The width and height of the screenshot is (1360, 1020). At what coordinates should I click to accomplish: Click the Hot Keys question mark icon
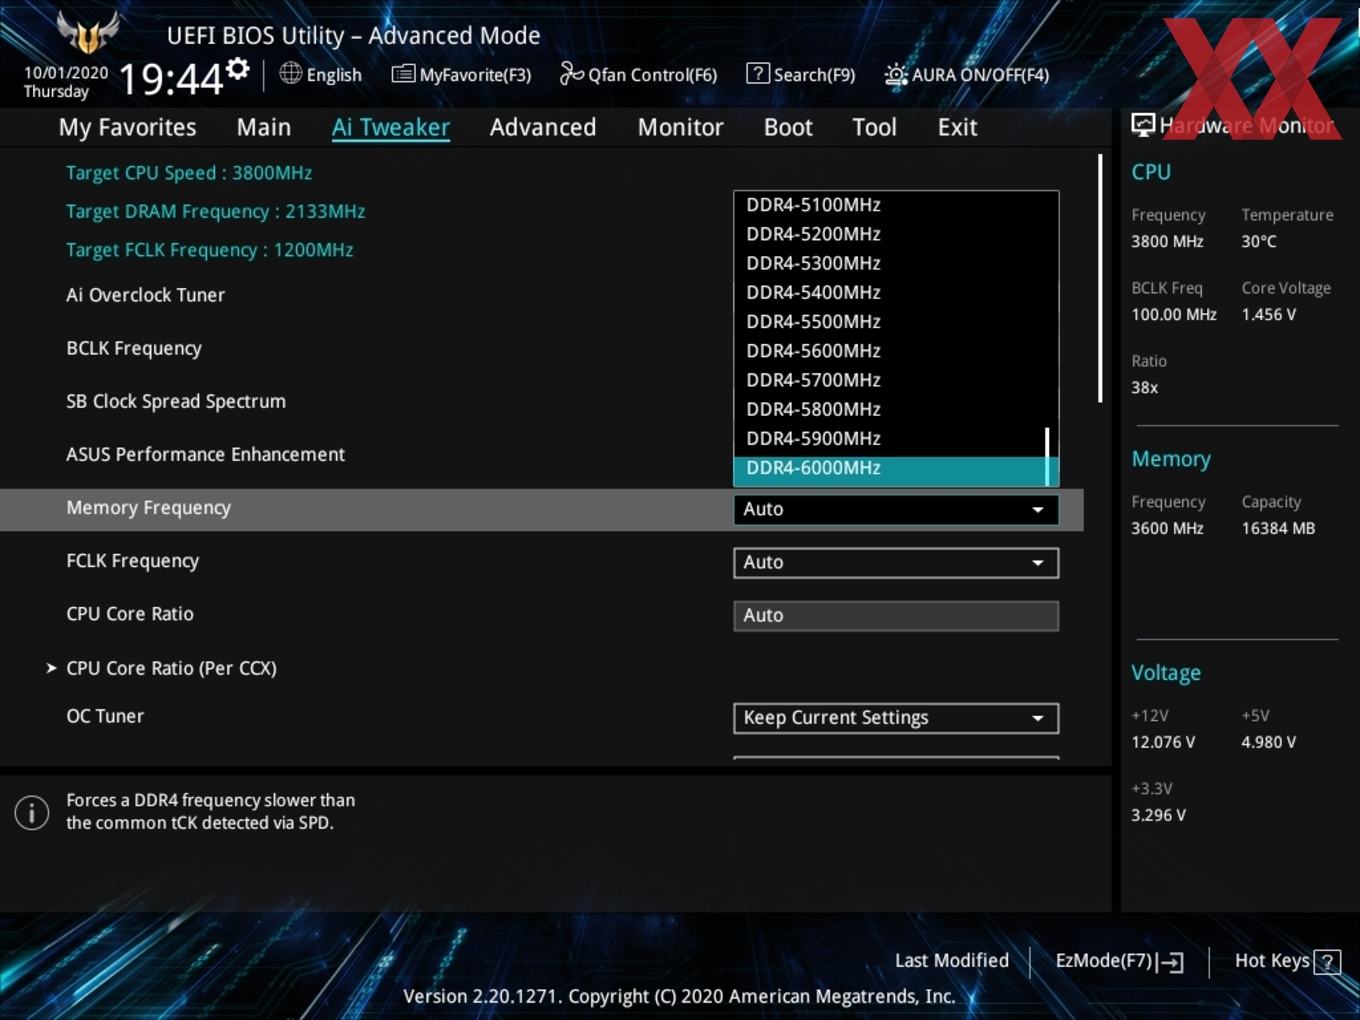tap(1327, 962)
